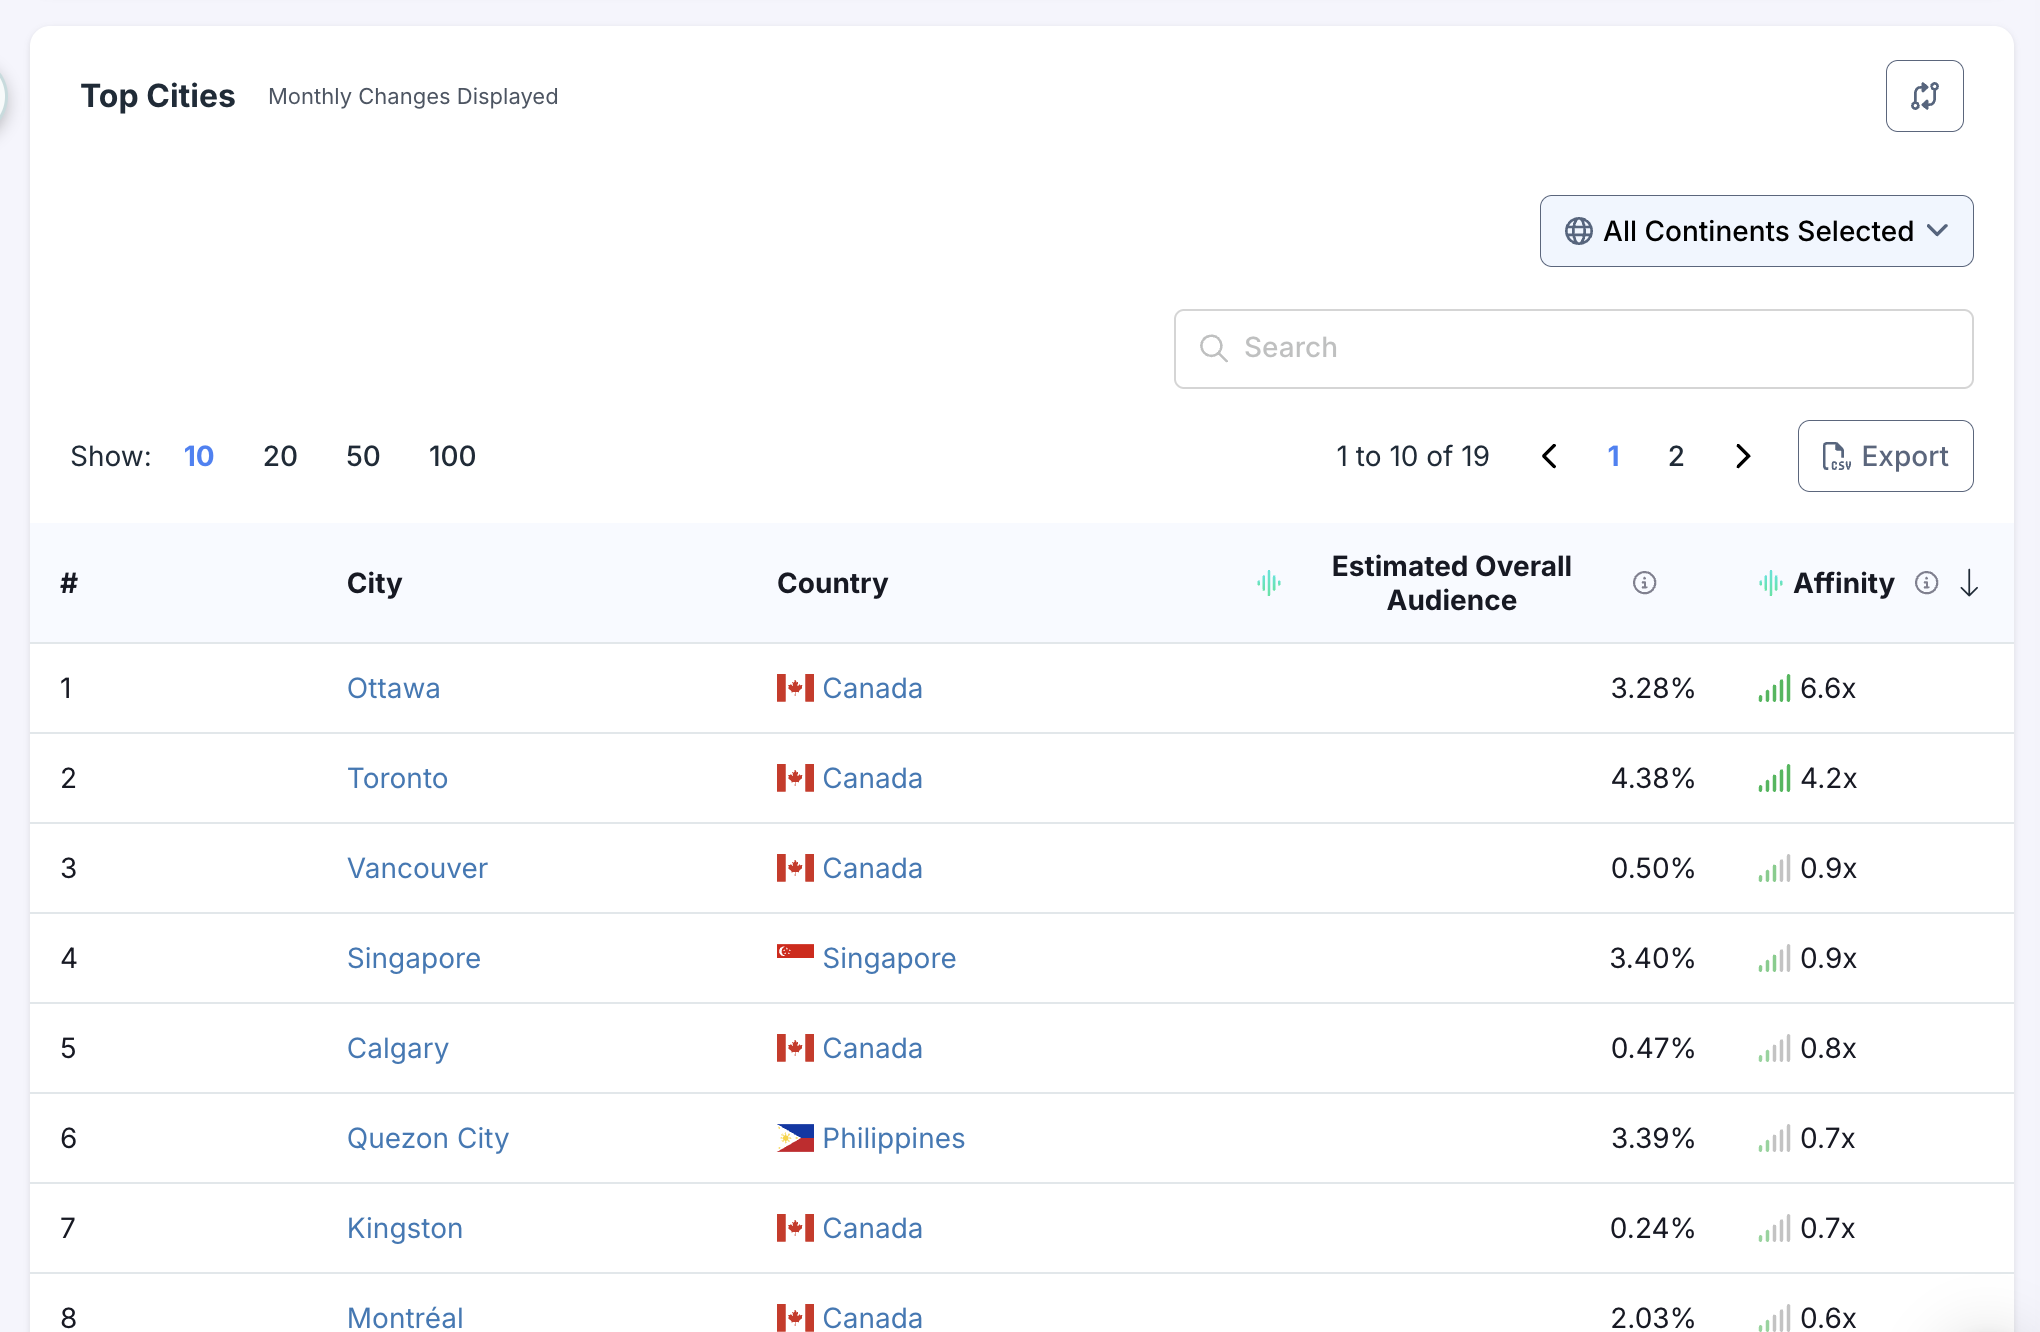
Task: Click the 4.38% audience value
Action: [x=1652, y=778]
